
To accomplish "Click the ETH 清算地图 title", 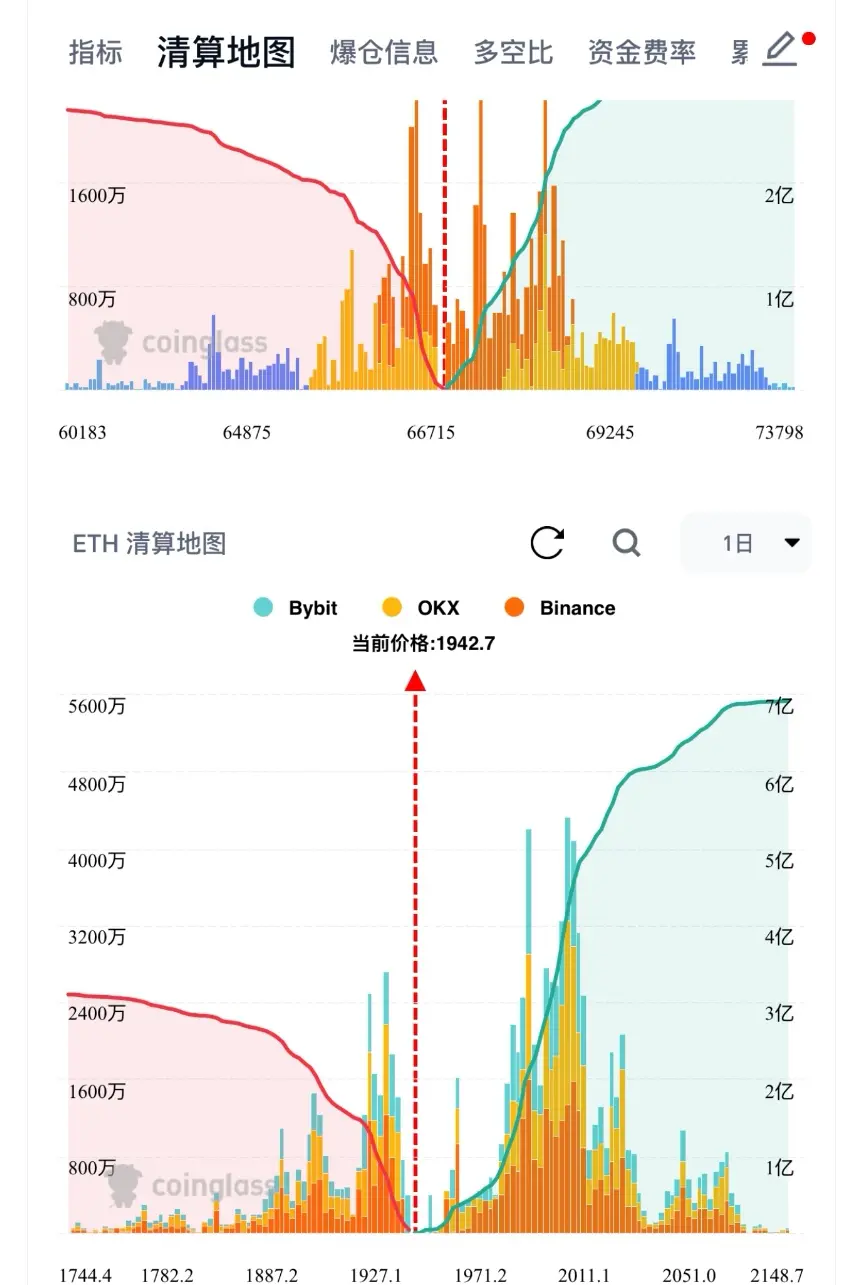I will click(x=149, y=543).
